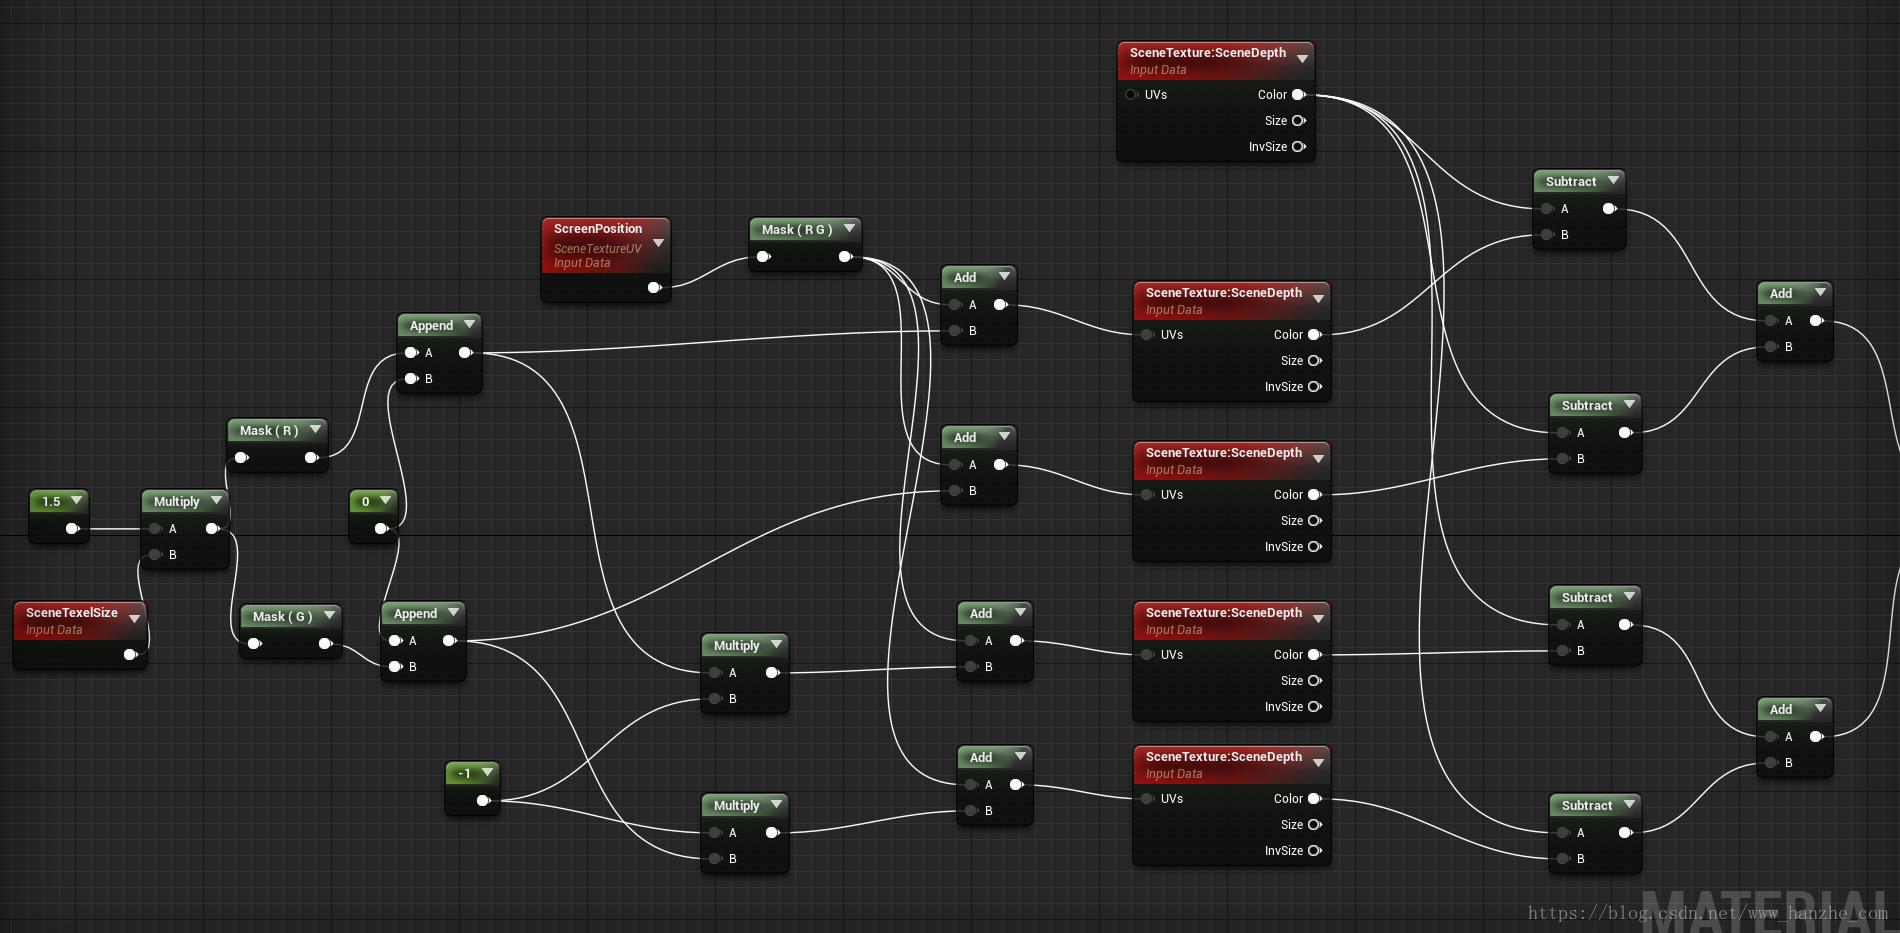Click output pin of the -1 constant
Image resolution: width=1900 pixels, height=933 pixels.
coord(483,800)
